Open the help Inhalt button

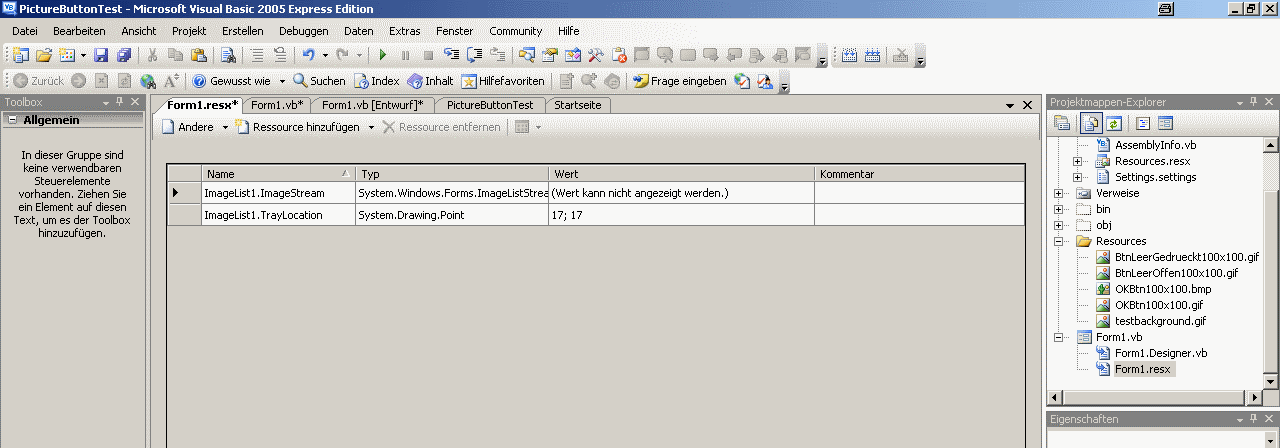coord(430,81)
